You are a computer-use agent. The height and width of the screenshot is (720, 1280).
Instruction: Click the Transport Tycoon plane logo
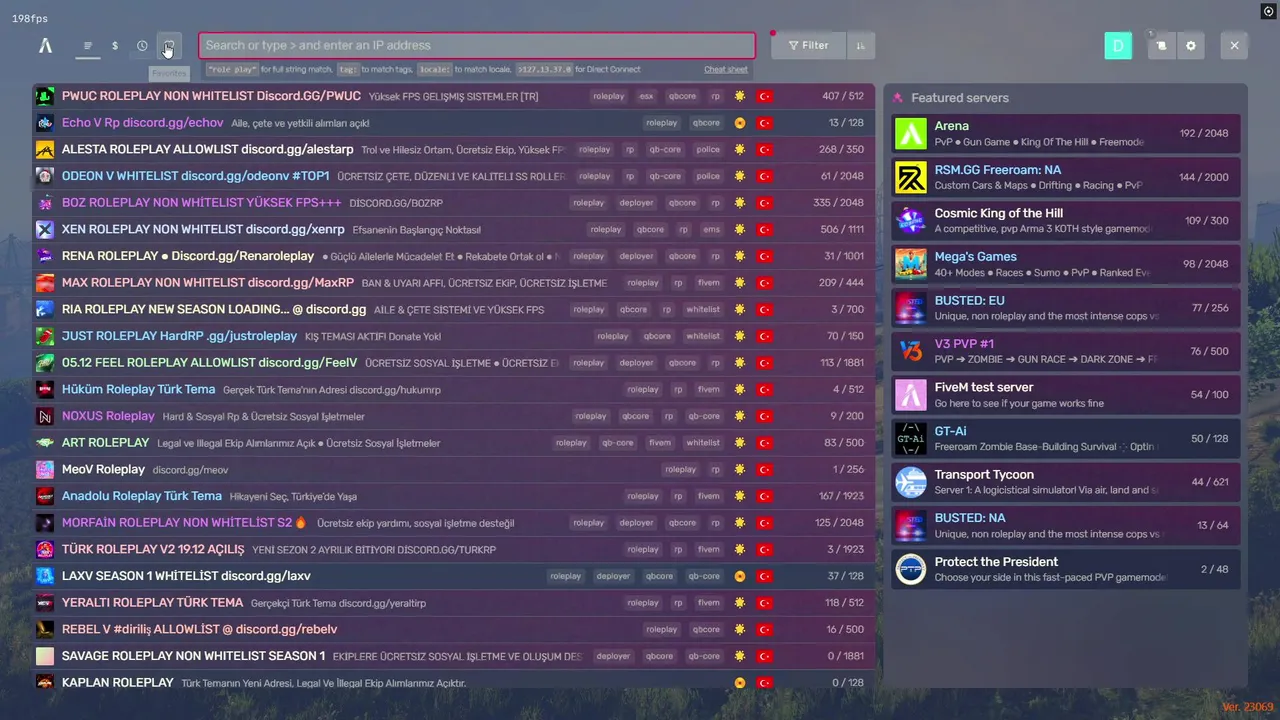click(x=910, y=482)
